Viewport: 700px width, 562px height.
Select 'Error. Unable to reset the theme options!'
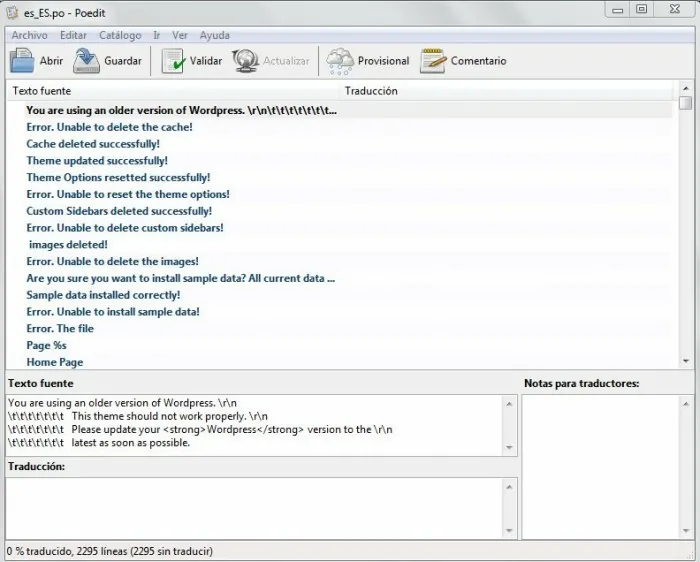[x=339, y=194]
